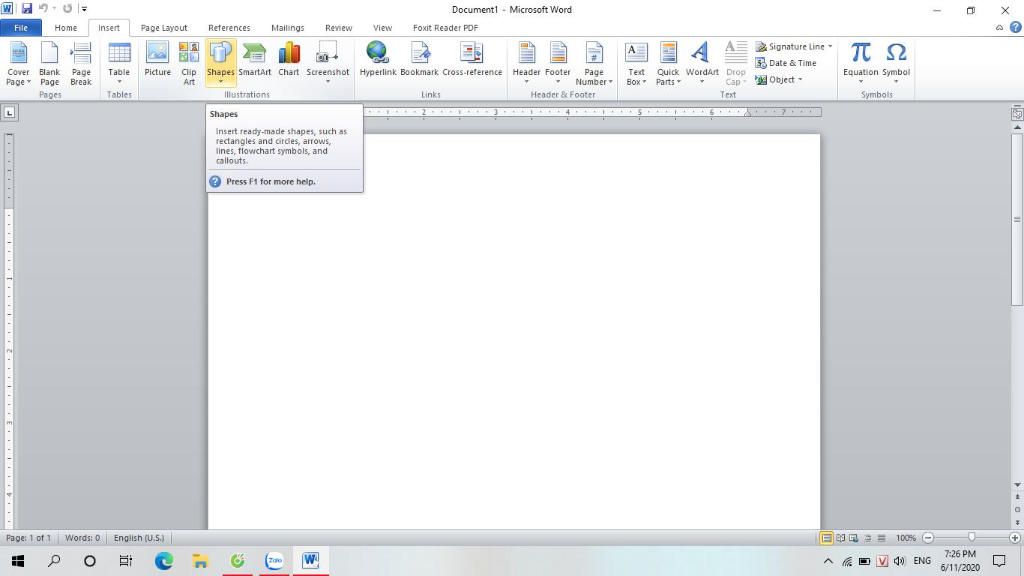This screenshot has width=1024, height=576.
Task: Click the vertical scrollbar down arrow
Action: pyautogui.click(x=1017, y=485)
